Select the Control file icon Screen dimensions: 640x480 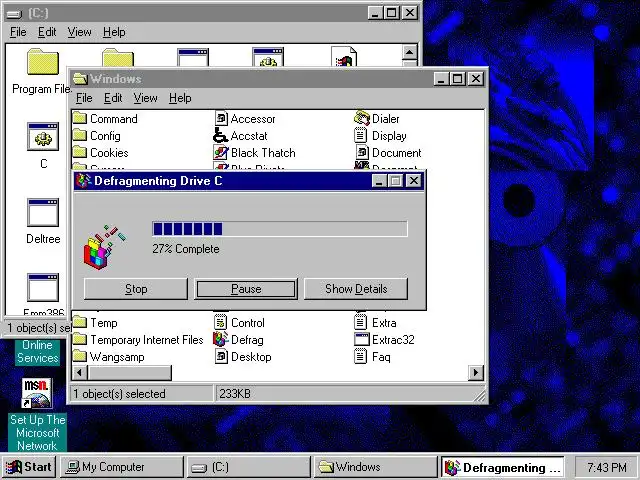[x=221, y=322]
